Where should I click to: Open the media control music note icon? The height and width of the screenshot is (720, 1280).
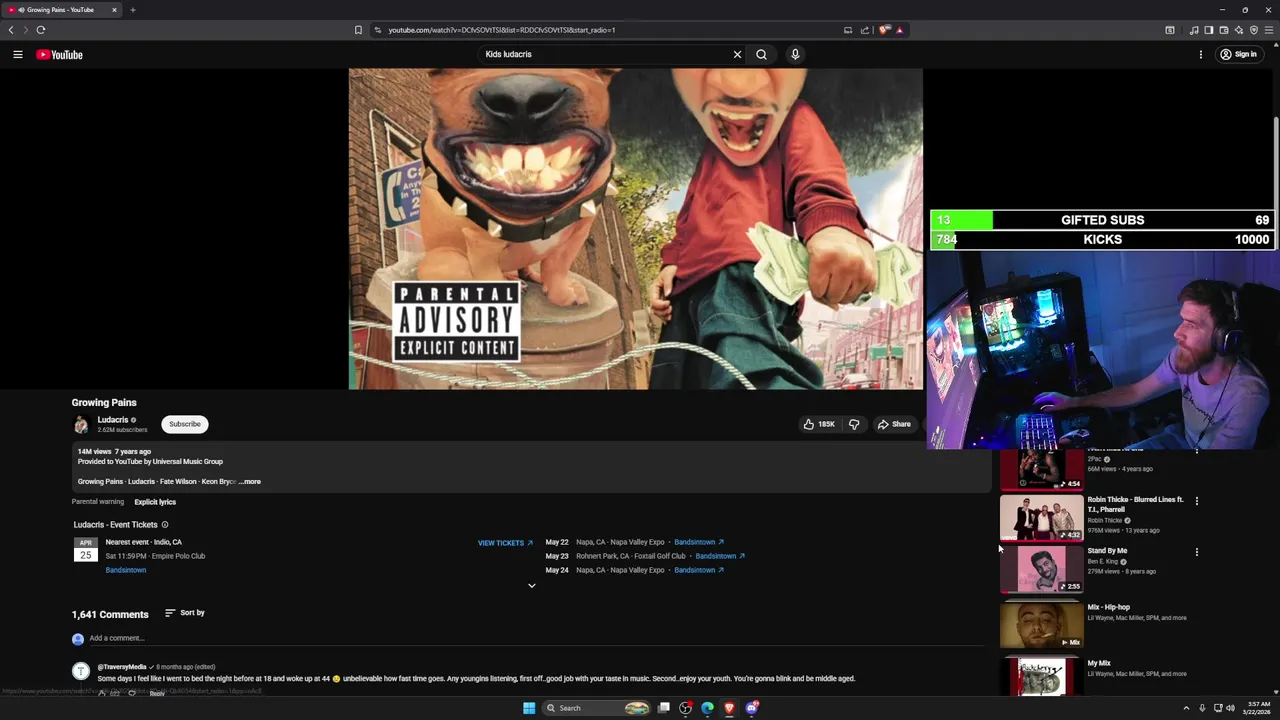tap(1194, 30)
